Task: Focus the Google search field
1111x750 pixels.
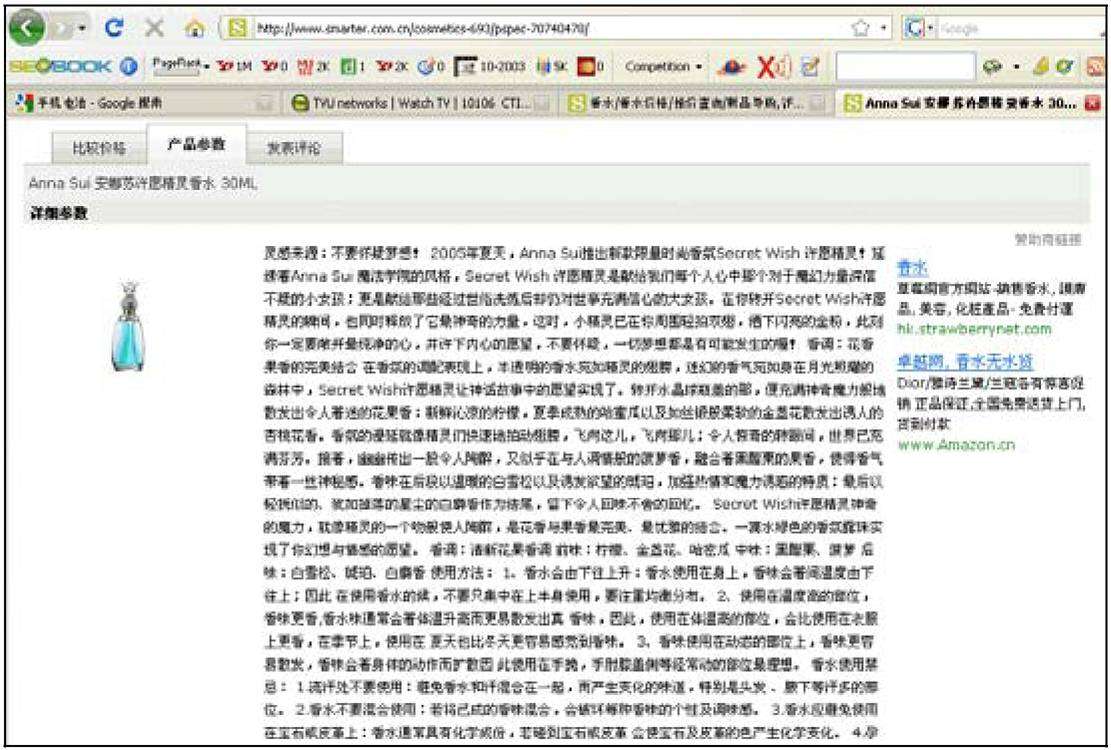Action: pyautogui.click(x=1020, y=29)
